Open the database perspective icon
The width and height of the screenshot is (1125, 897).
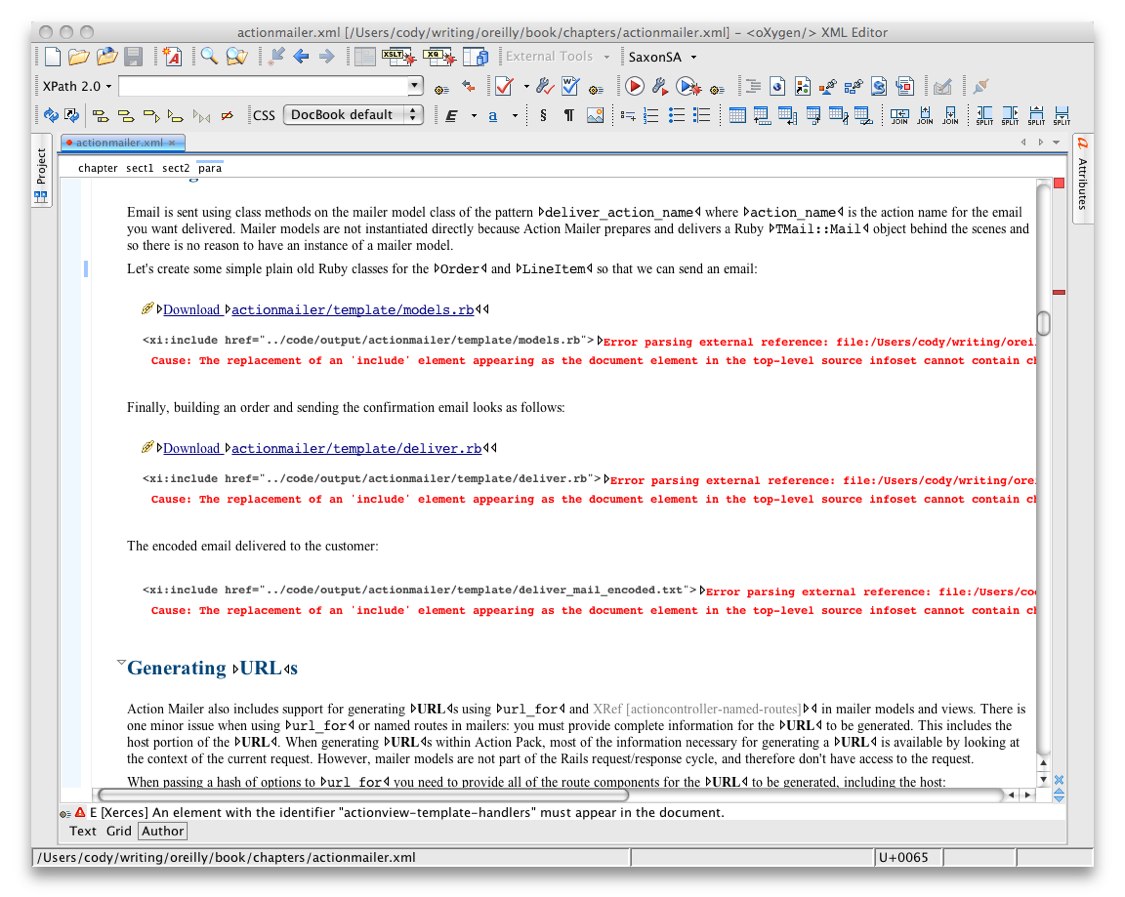476,57
